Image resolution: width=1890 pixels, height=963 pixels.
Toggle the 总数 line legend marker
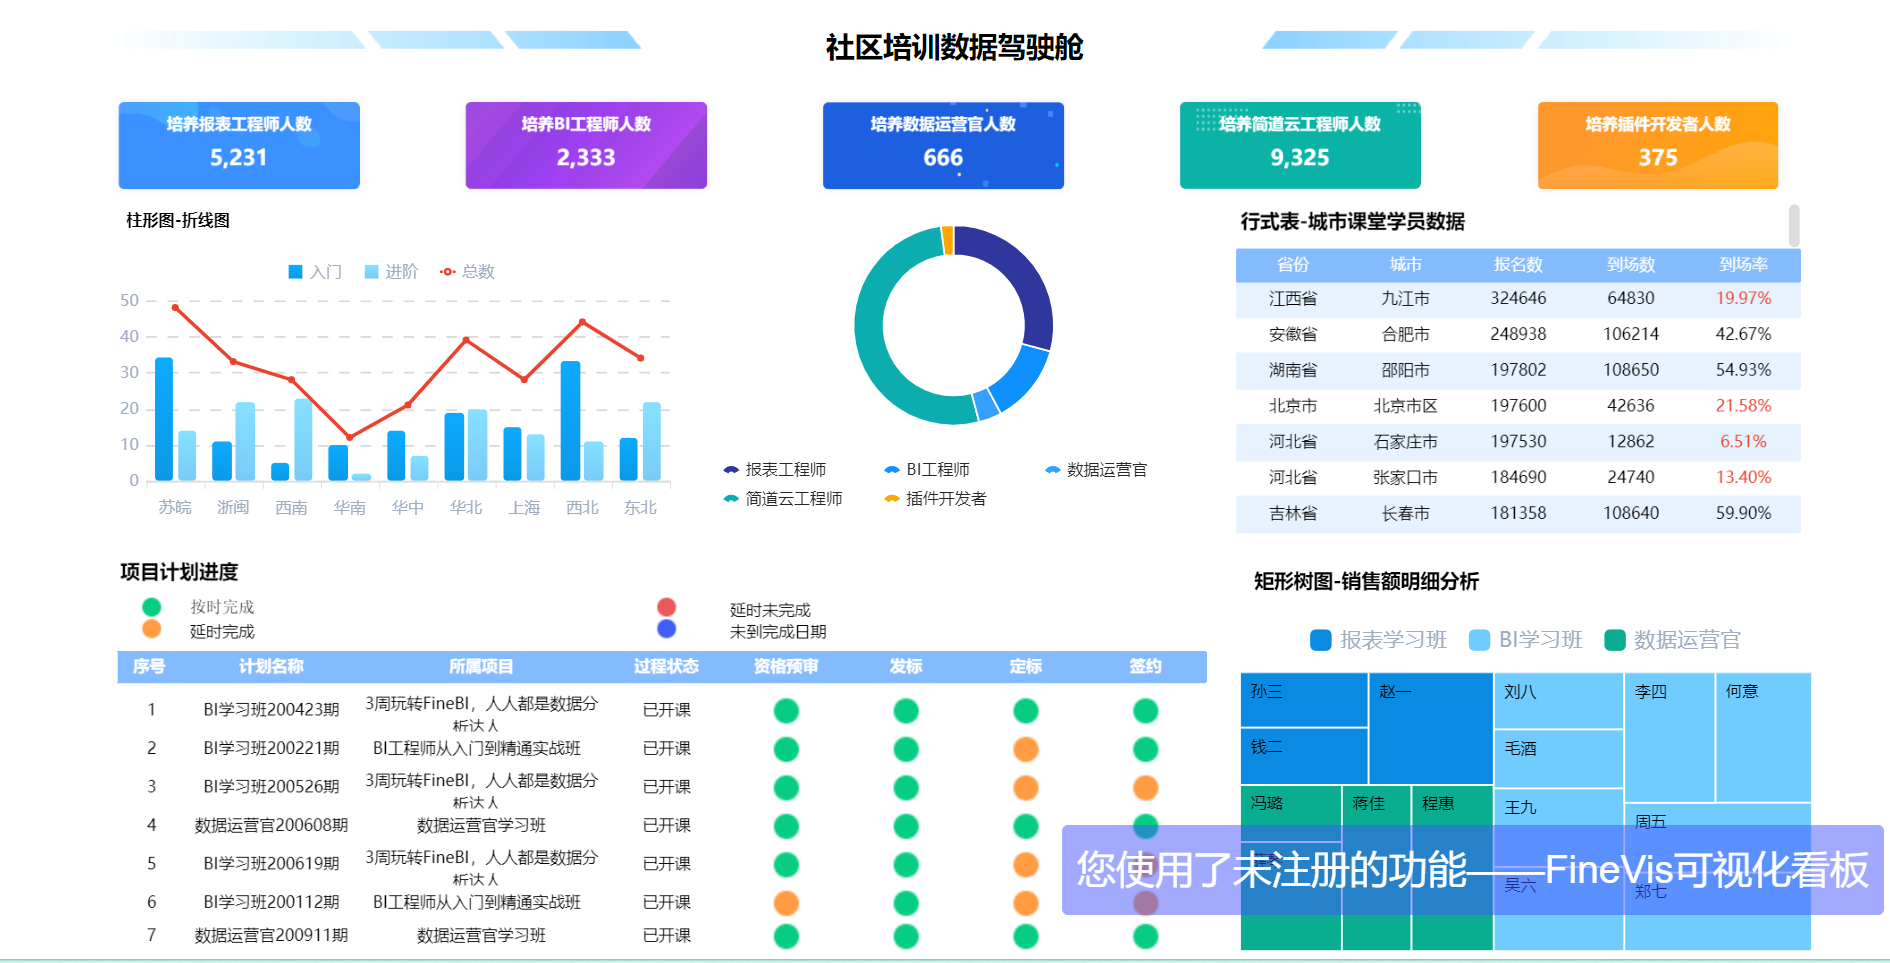pos(448,272)
